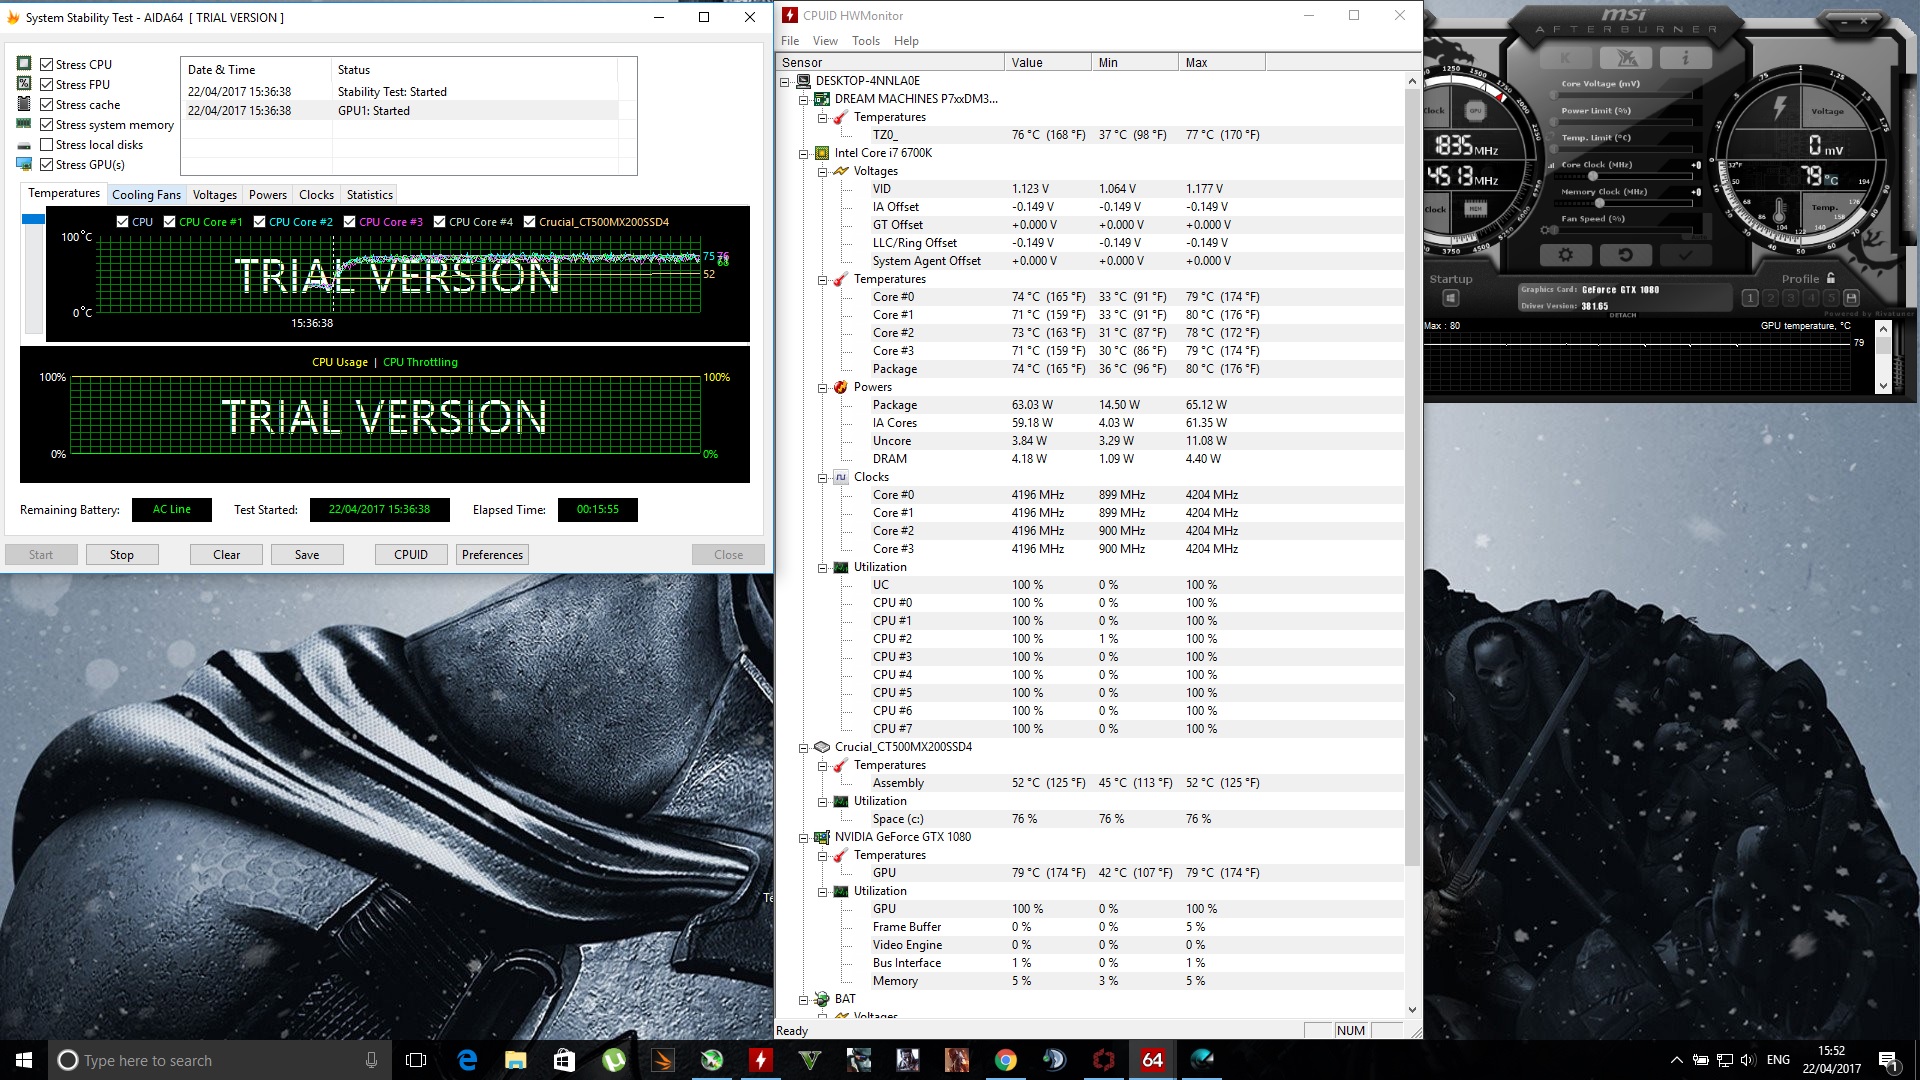Collapse Crucial_CT500MX200SSD4 node in HWMonitor
The width and height of the screenshot is (1920, 1080).
click(x=803, y=747)
